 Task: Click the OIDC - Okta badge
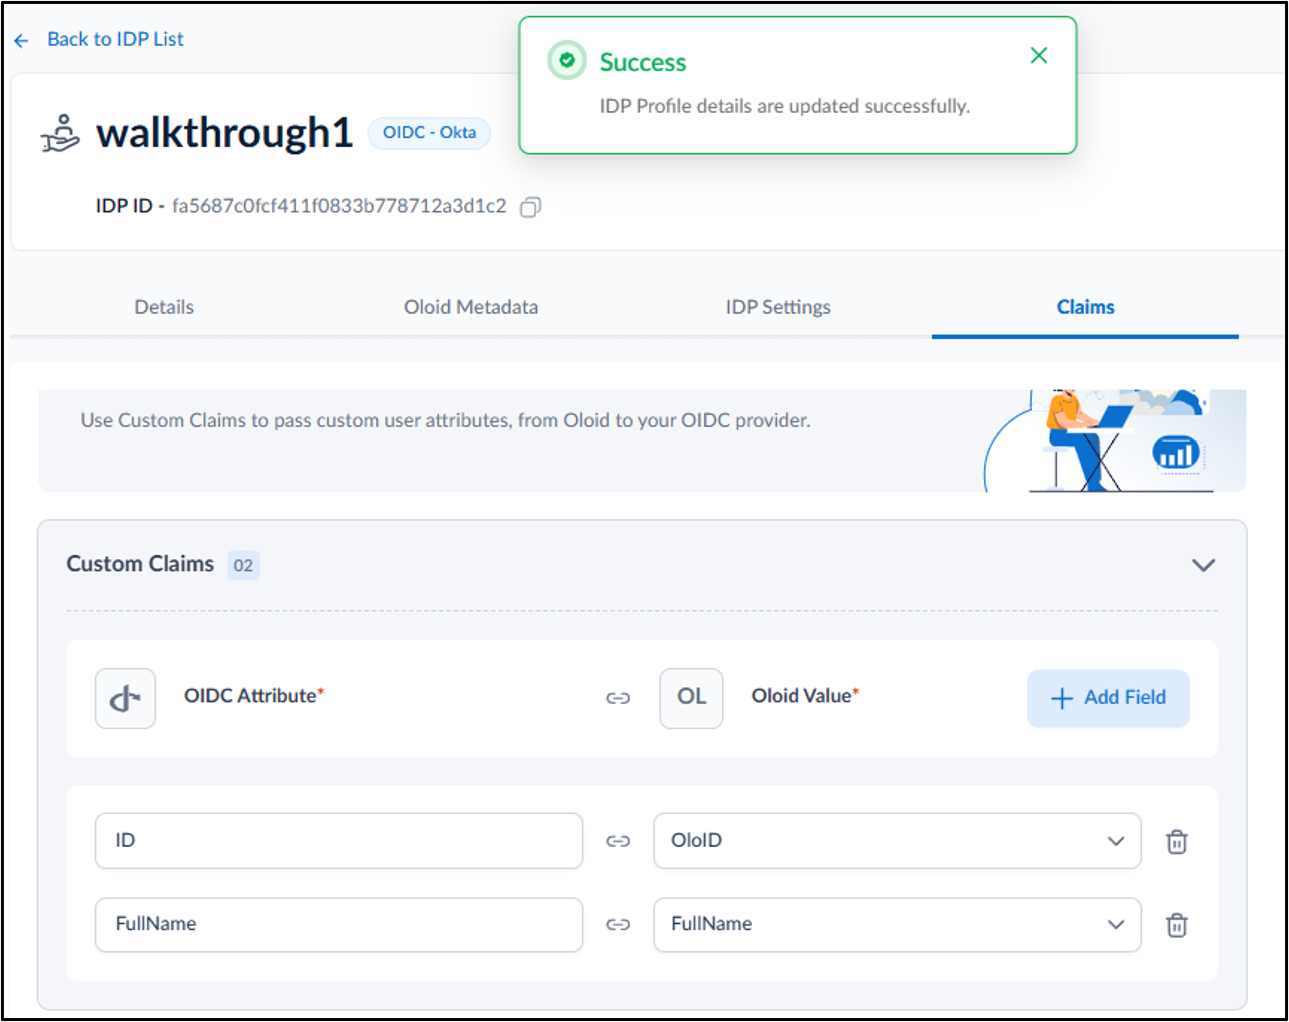tap(429, 133)
